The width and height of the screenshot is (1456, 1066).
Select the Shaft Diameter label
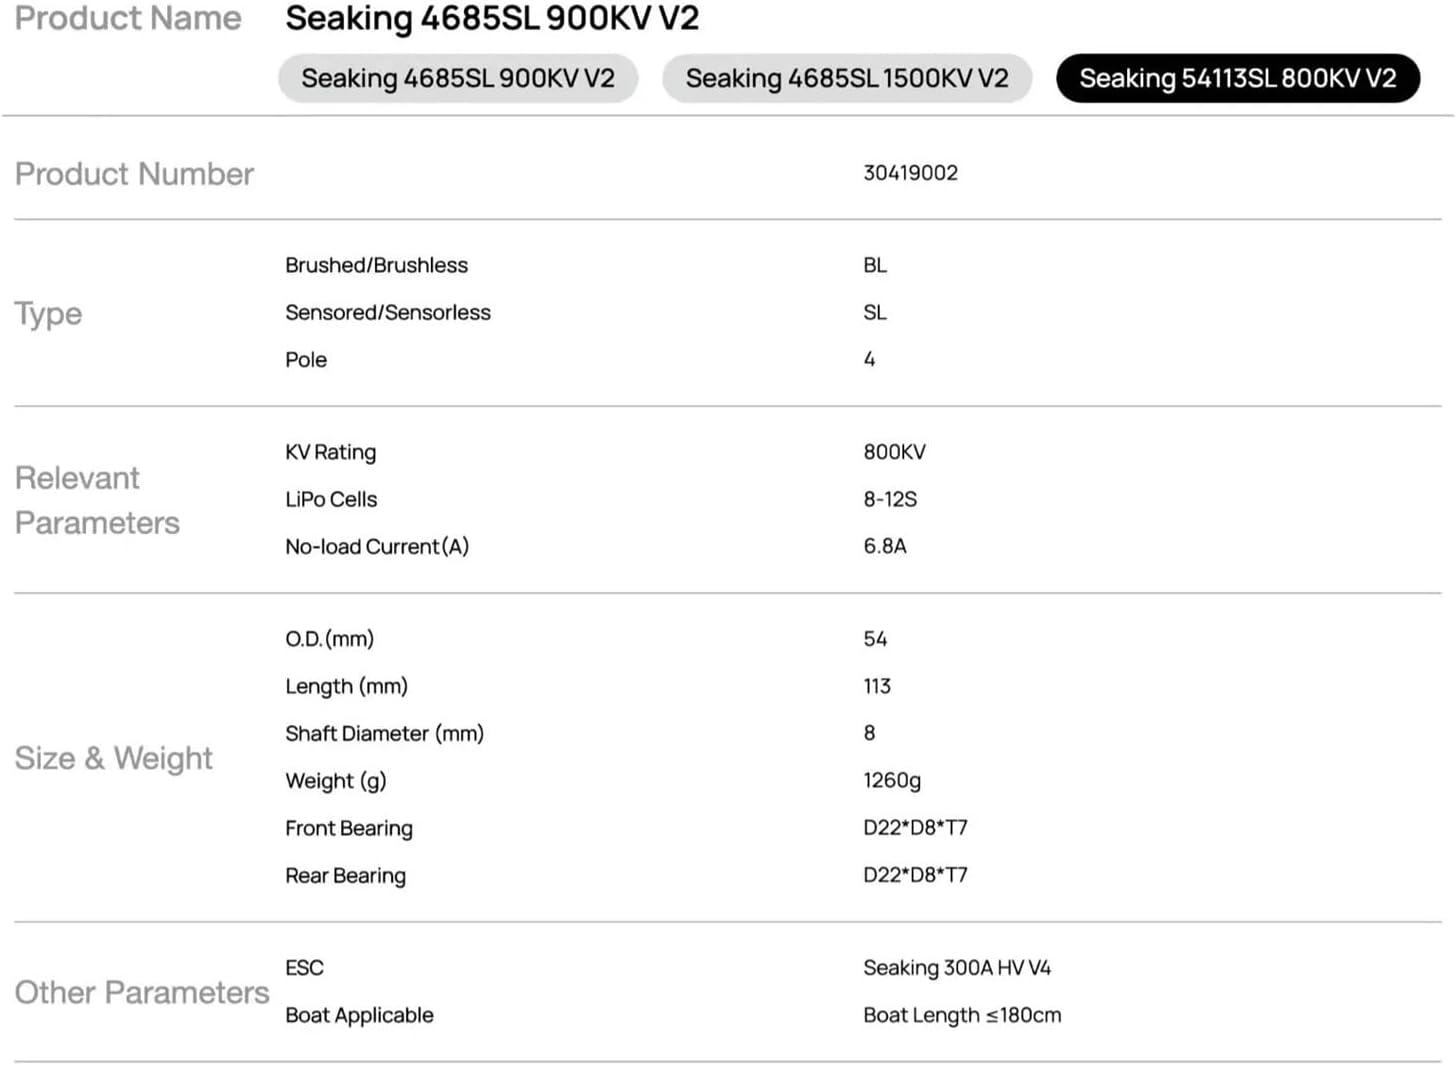[x=384, y=733]
